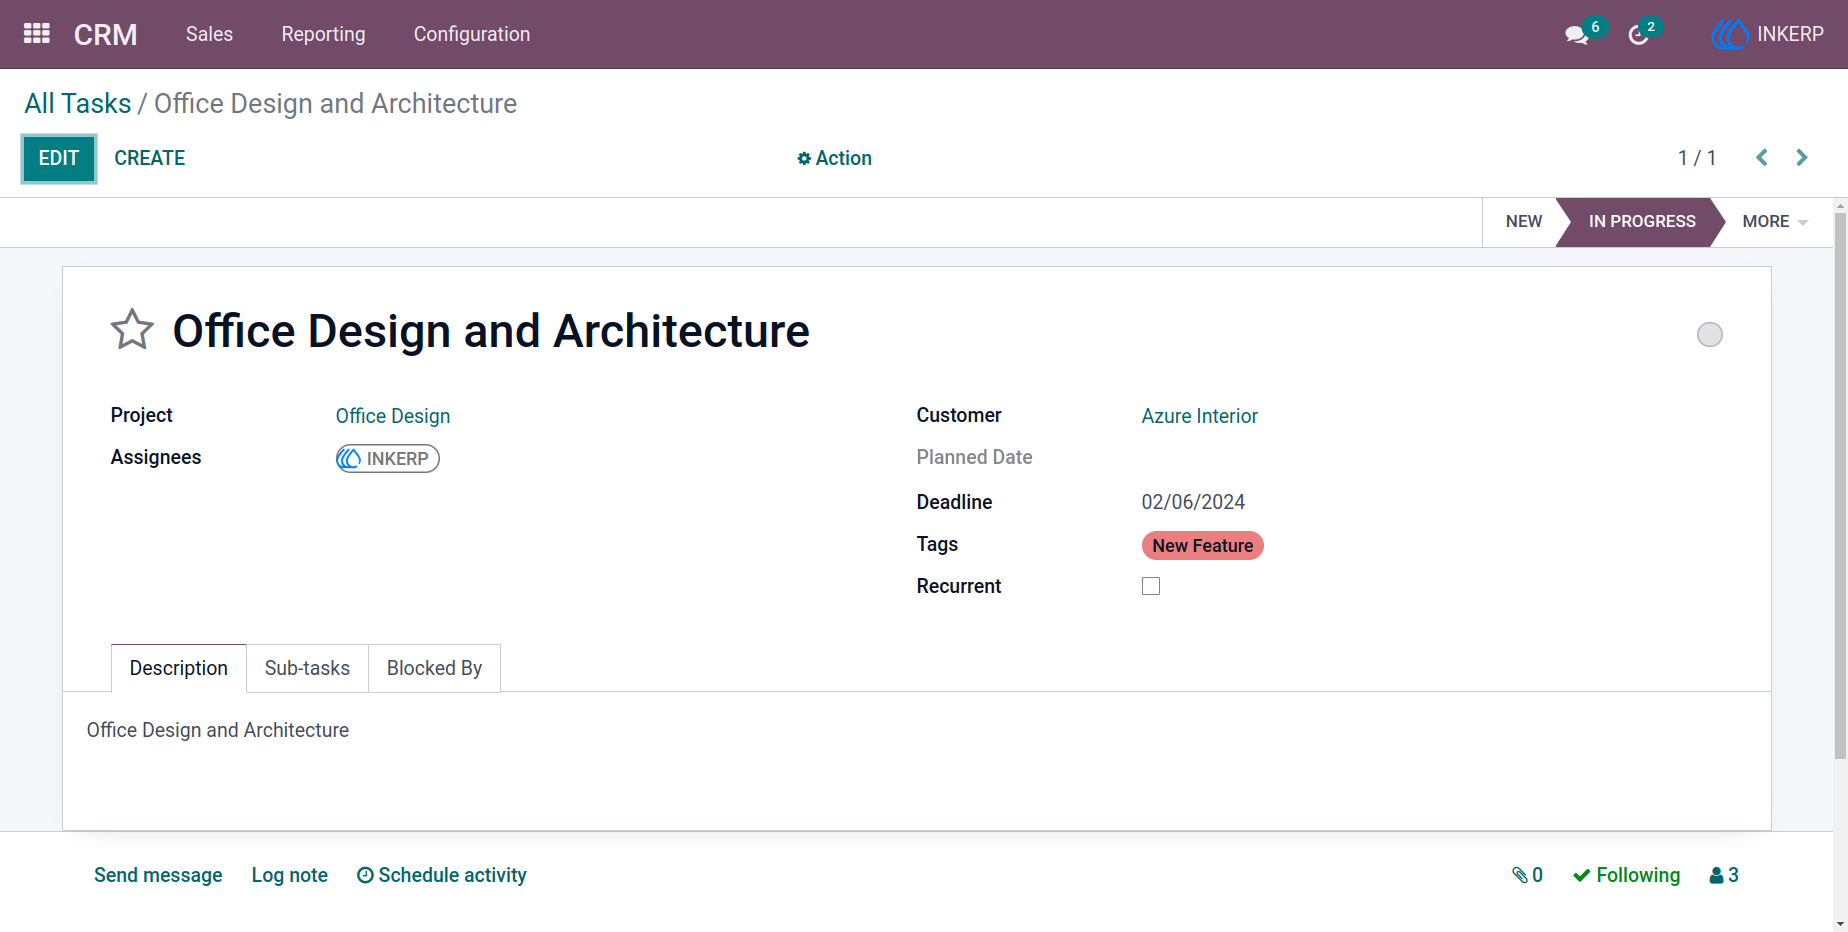The image size is (1848, 932).
Task: Show followers list icon
Action: (x=1724, y=875)
